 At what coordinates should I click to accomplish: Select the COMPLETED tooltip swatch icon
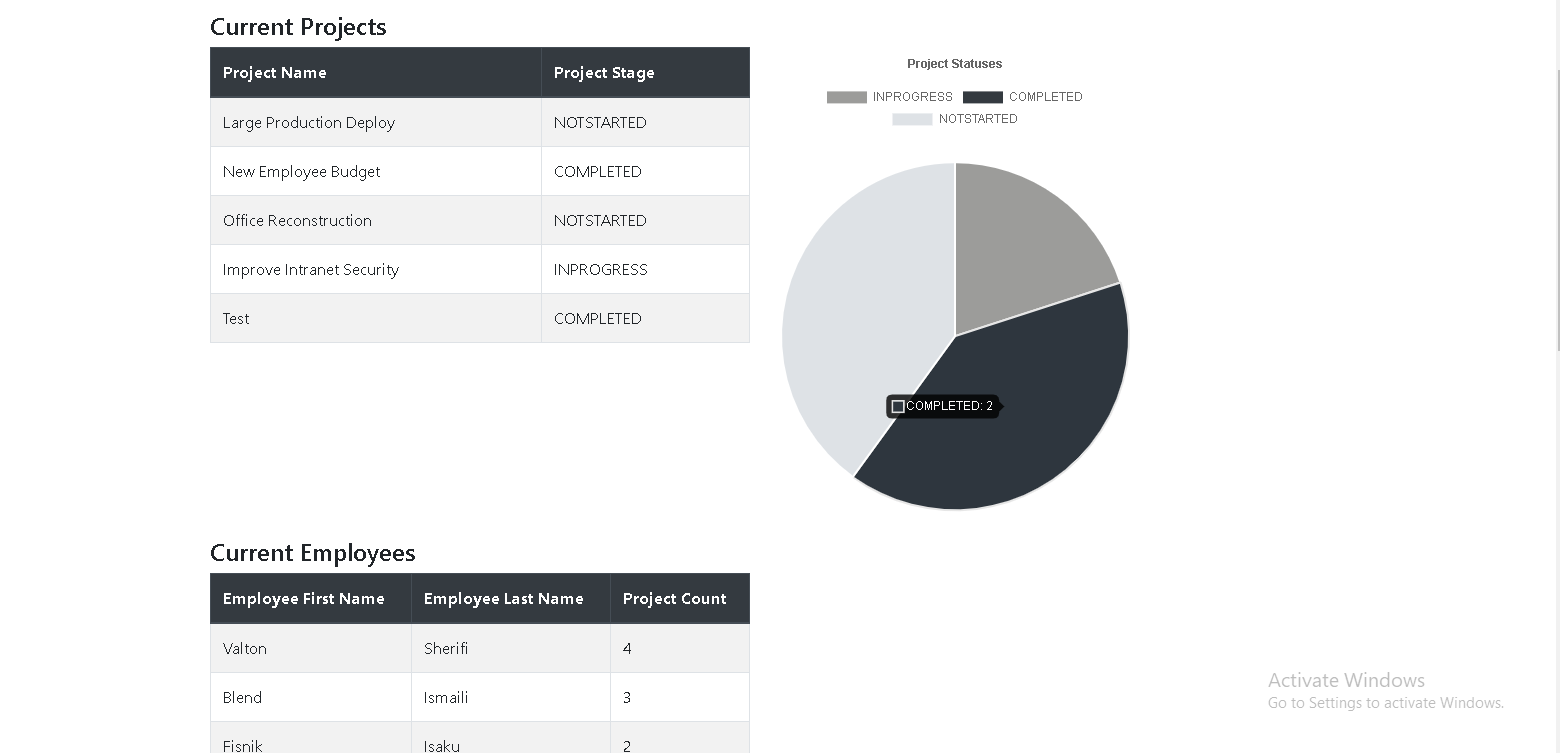[x=898, y=405]
